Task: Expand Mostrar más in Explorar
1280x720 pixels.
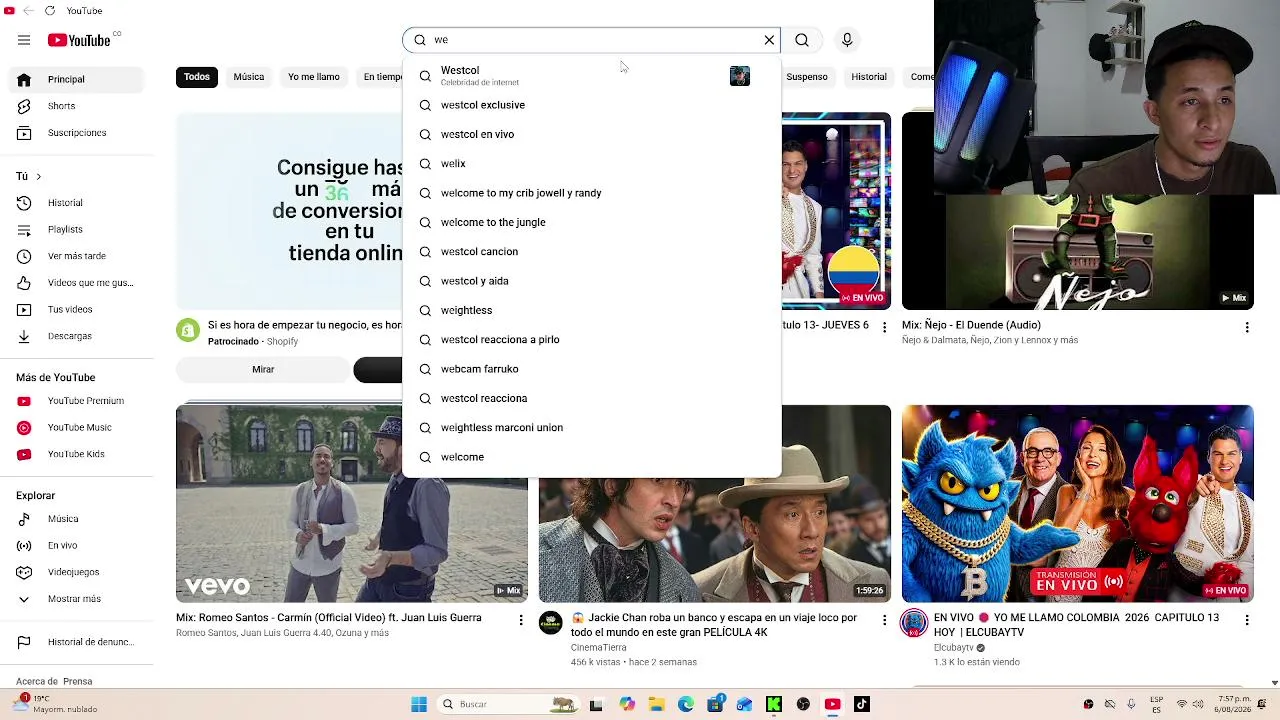Action: [77, 599]
